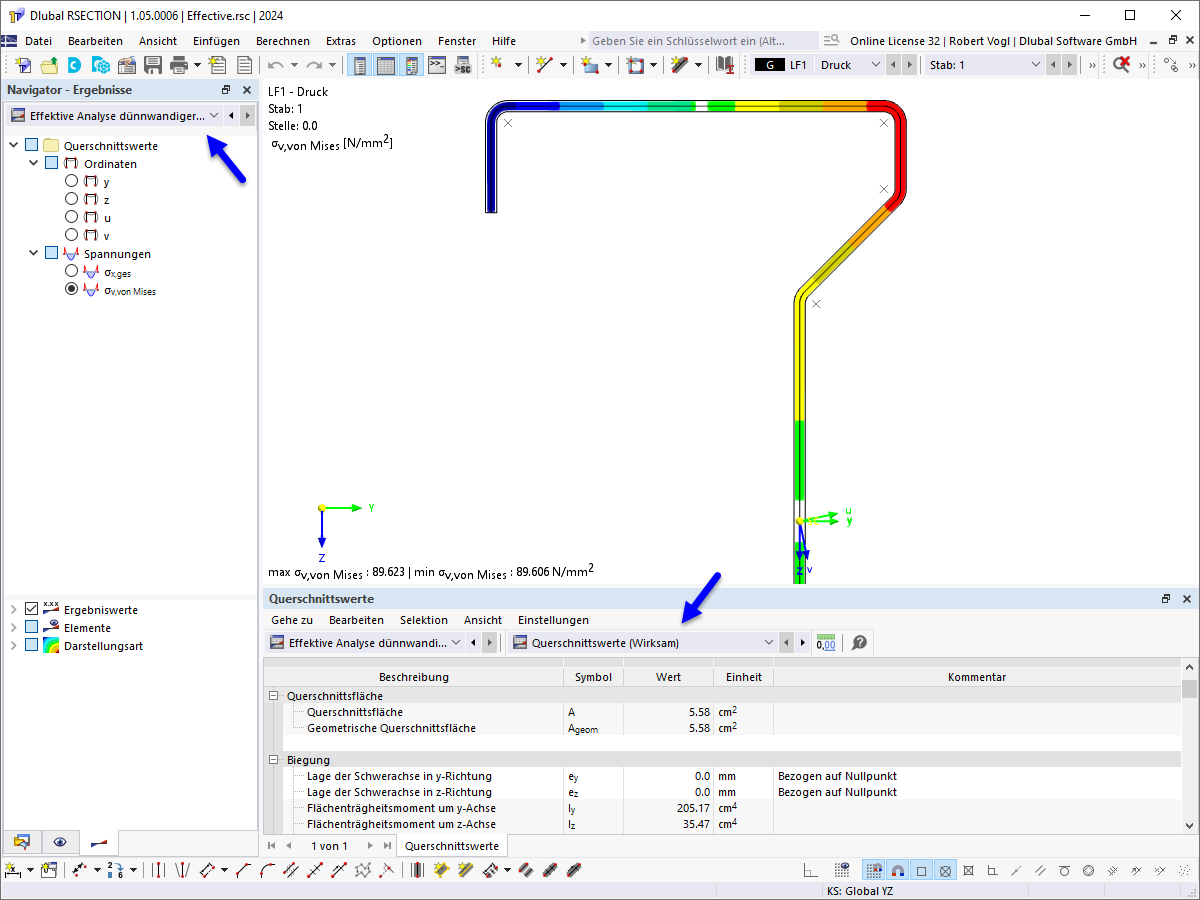Open the Fenster menu
The image size is (1200, 900).
pyautogui.click(x=457, y=41)
